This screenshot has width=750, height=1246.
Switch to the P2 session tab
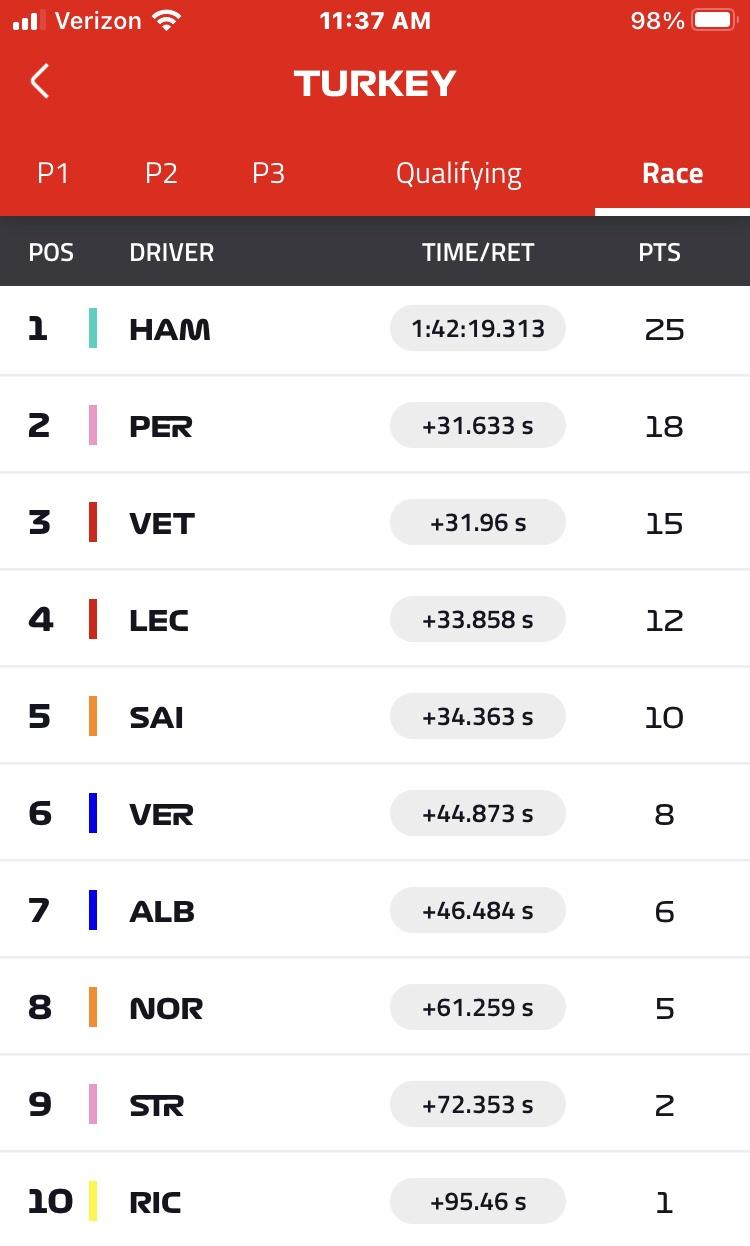coord(161,173)
